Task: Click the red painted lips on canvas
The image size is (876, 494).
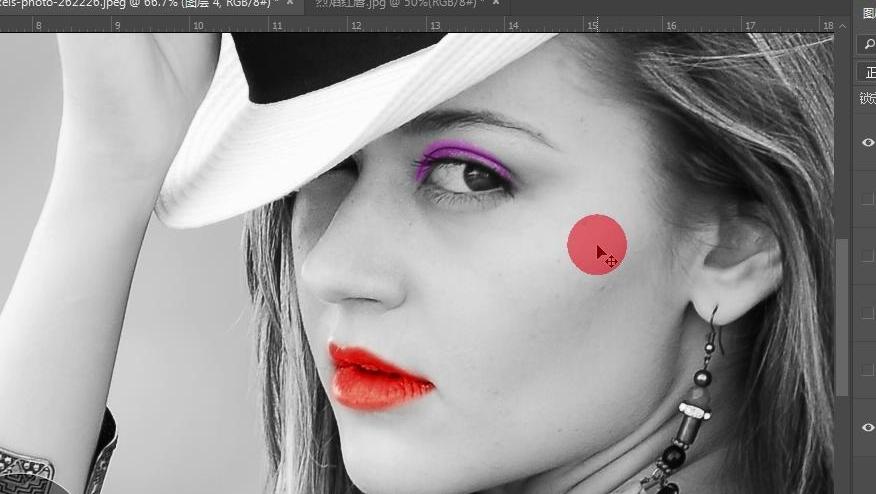Action: tap(375, 377)
